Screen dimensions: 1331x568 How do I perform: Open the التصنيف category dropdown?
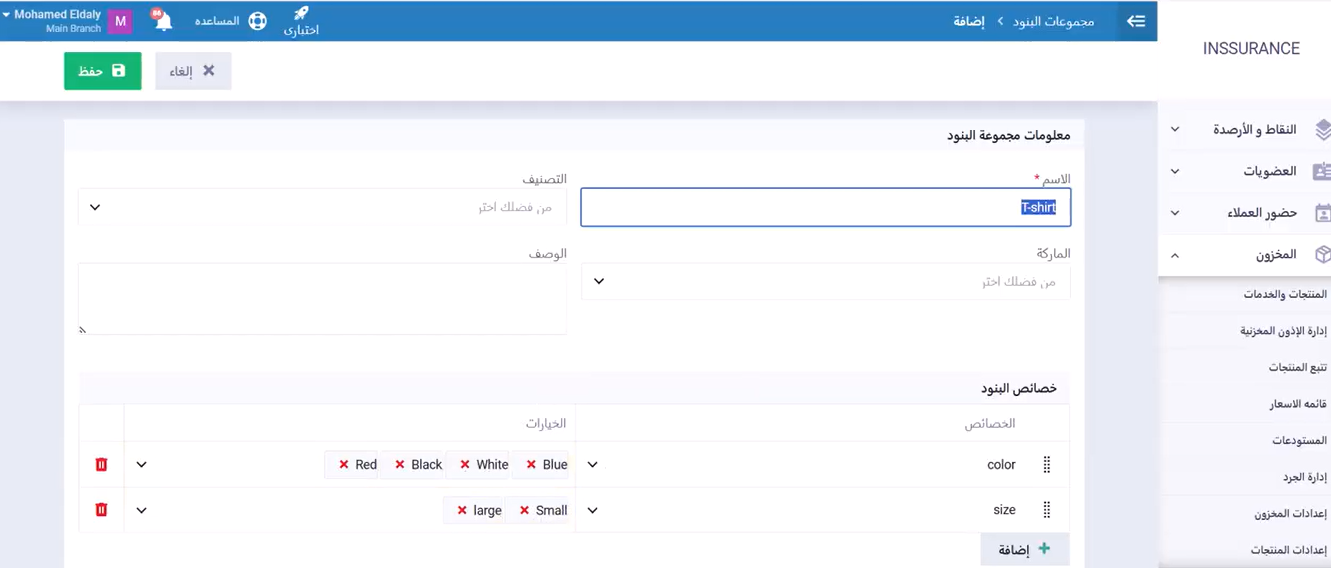coord(322,207)
